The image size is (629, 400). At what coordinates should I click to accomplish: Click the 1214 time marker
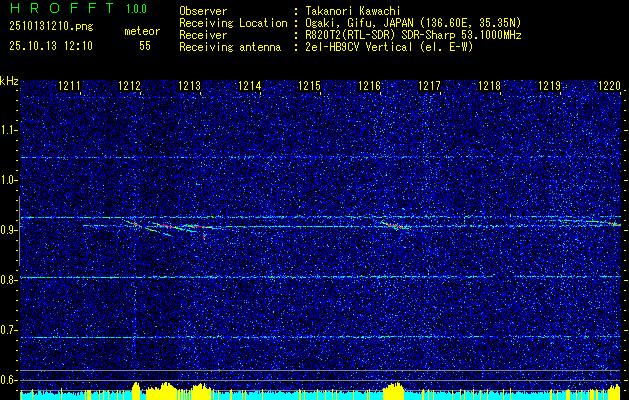250,85
